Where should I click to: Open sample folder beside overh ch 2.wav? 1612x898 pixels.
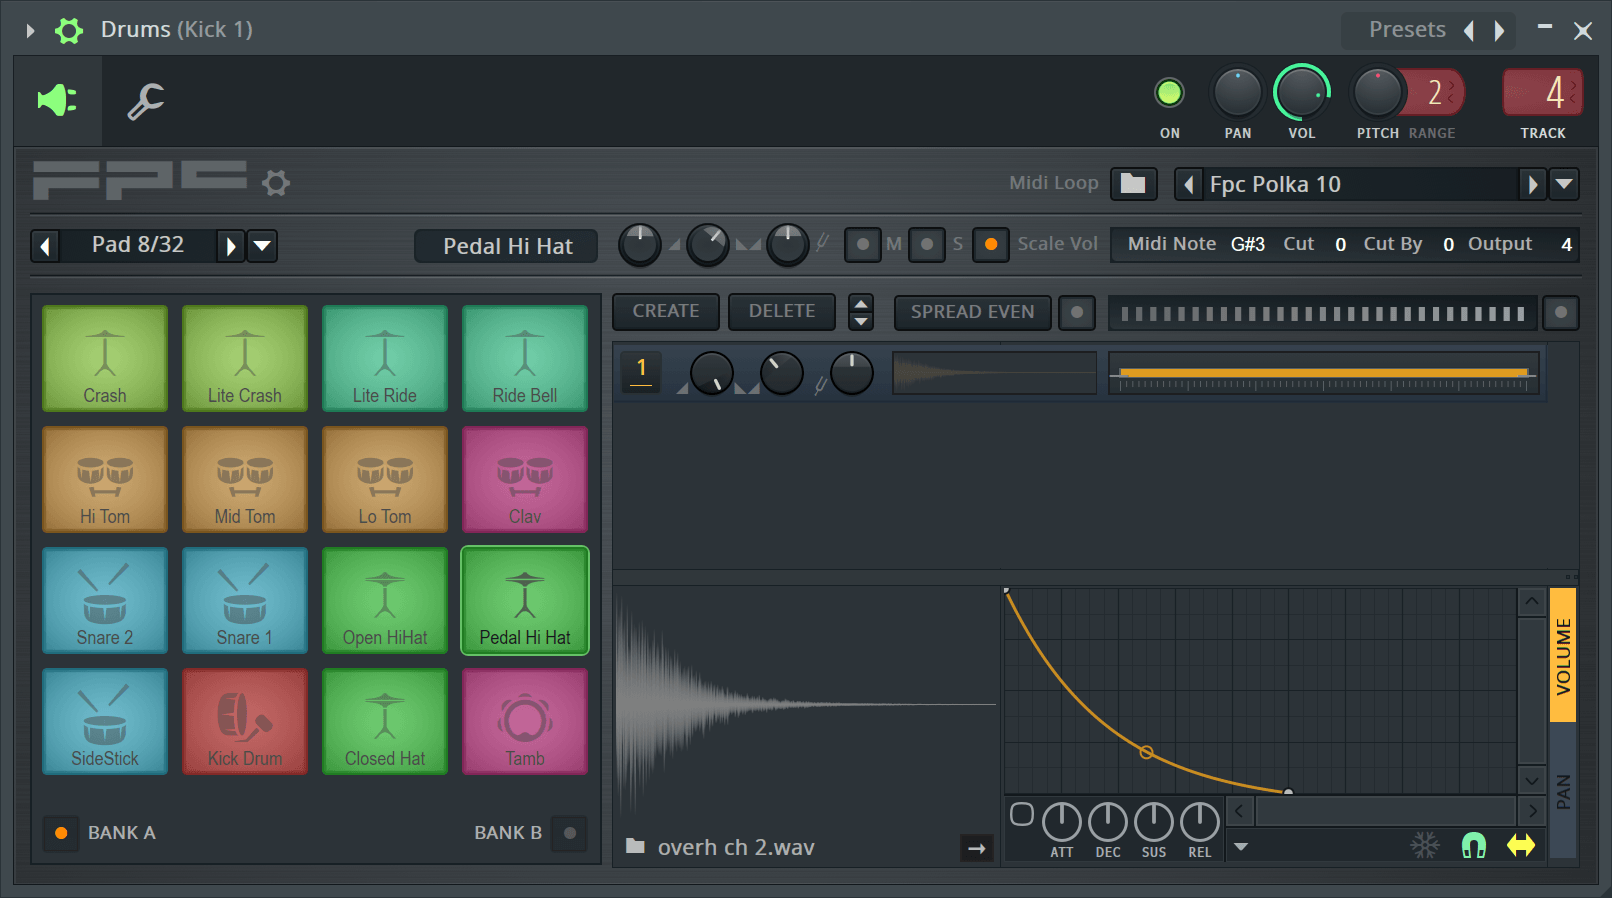tap(635, 847)
